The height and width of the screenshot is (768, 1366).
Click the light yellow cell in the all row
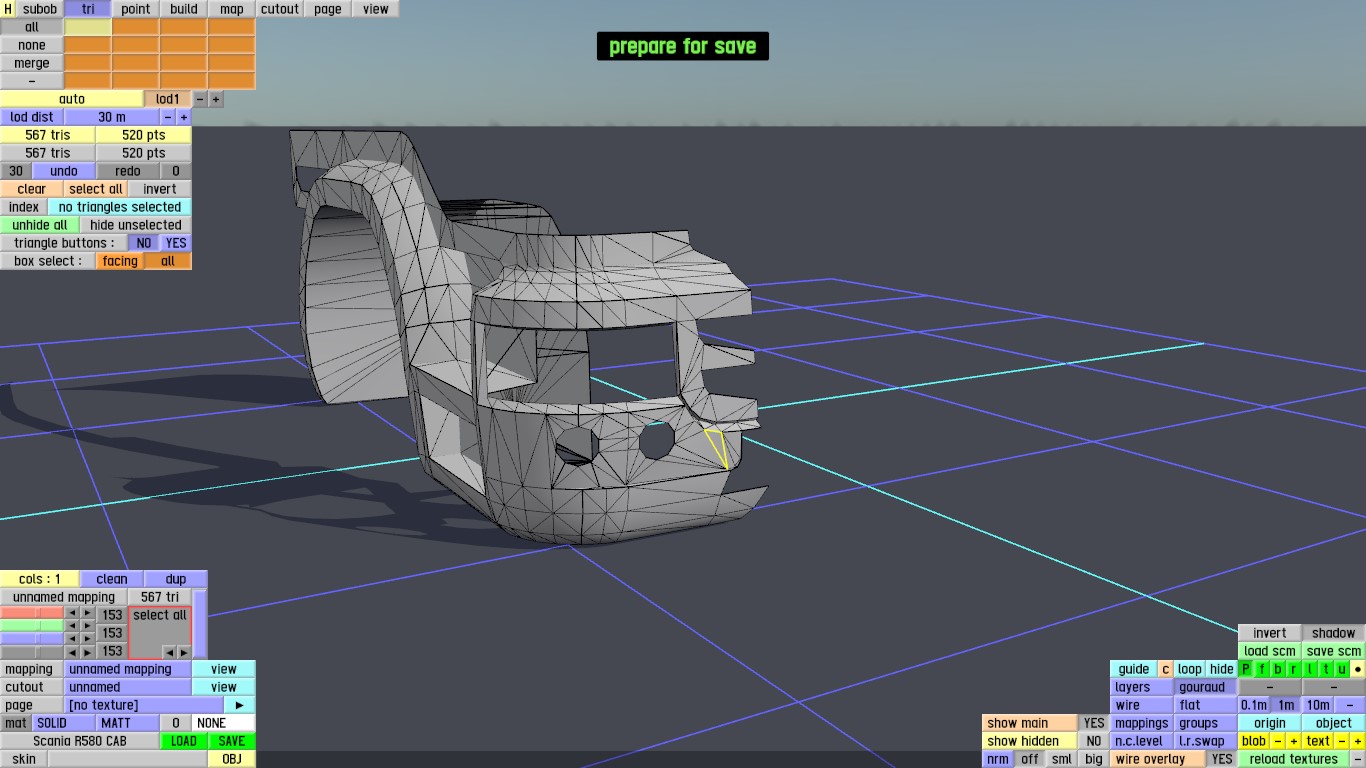[88, 27]
